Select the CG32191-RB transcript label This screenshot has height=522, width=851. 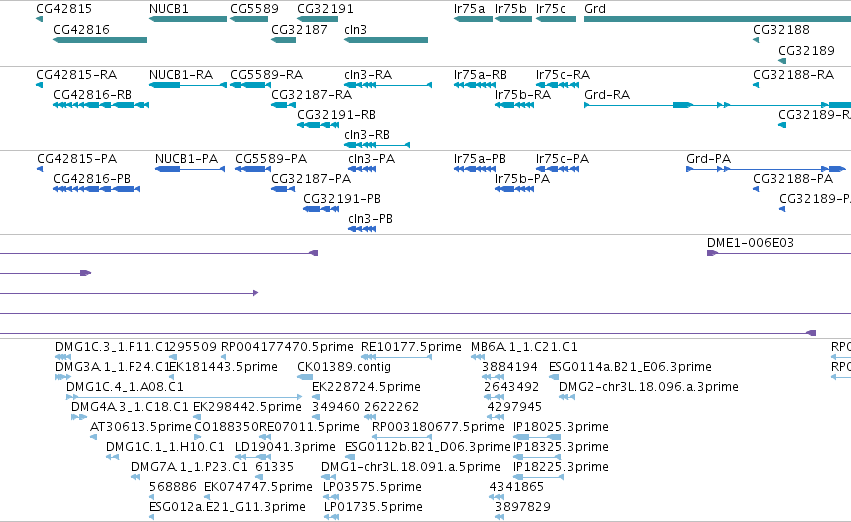(336, 114)
